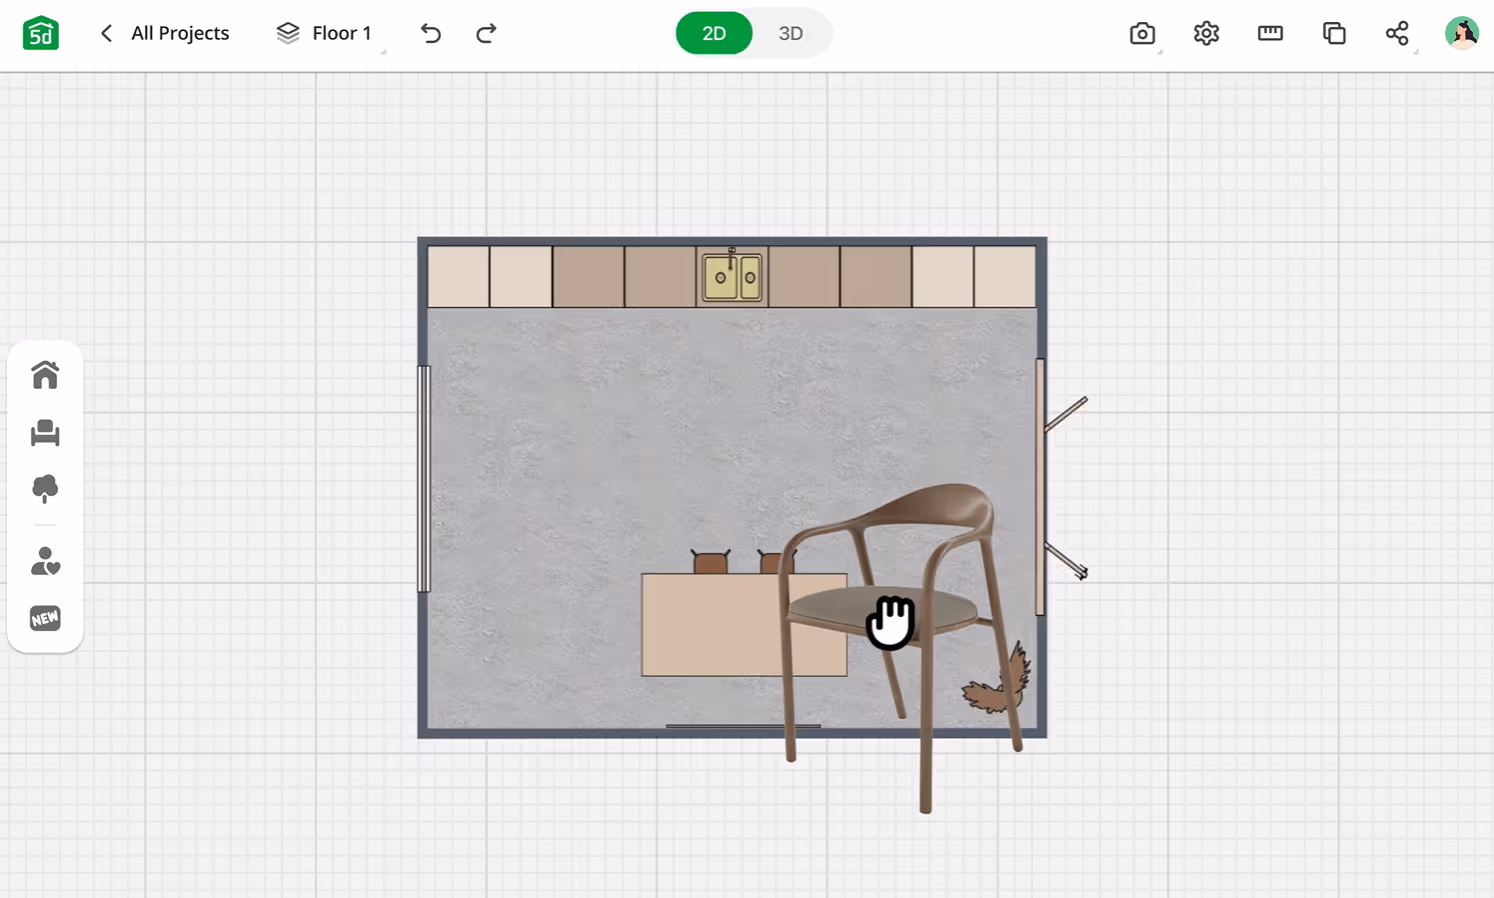The height and width of the screenshot is (898, 1494).
Task: Select the leftmost kitchen cabinet
Action: pos(459,277)
